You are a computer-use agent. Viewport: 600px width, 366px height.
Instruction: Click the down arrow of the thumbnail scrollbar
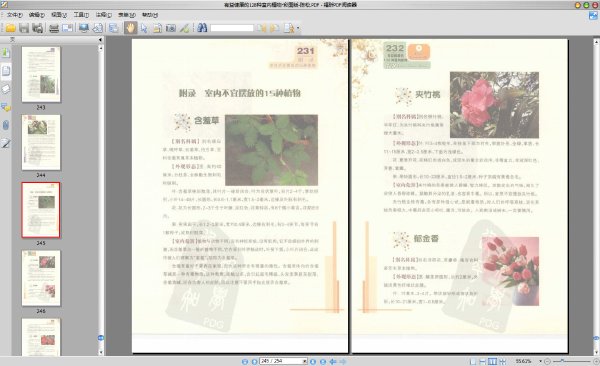point(101,352)
